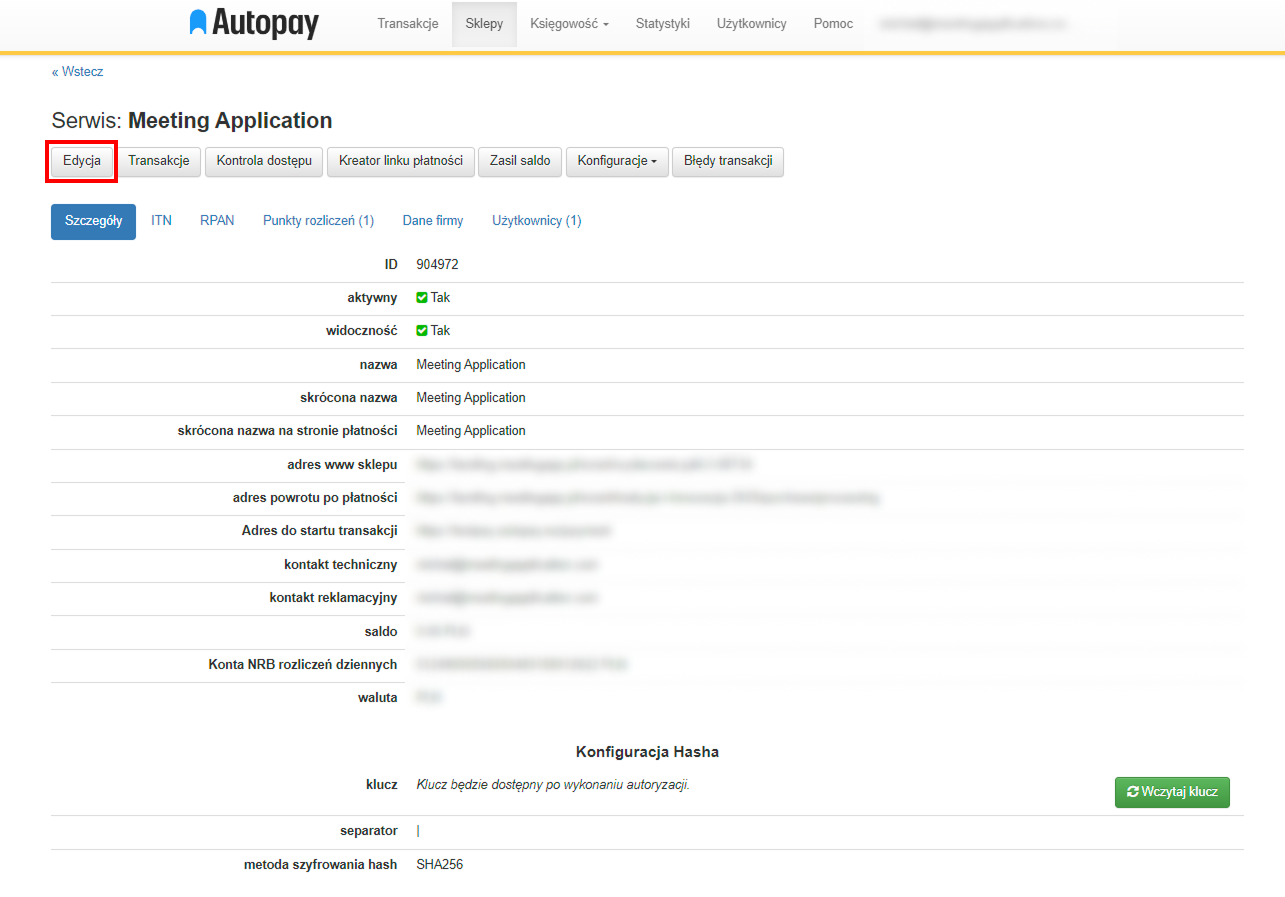Toggle the green 'widoczność' Tak checkmark
Screen dimensions: 1285x897
coord(422,330)
